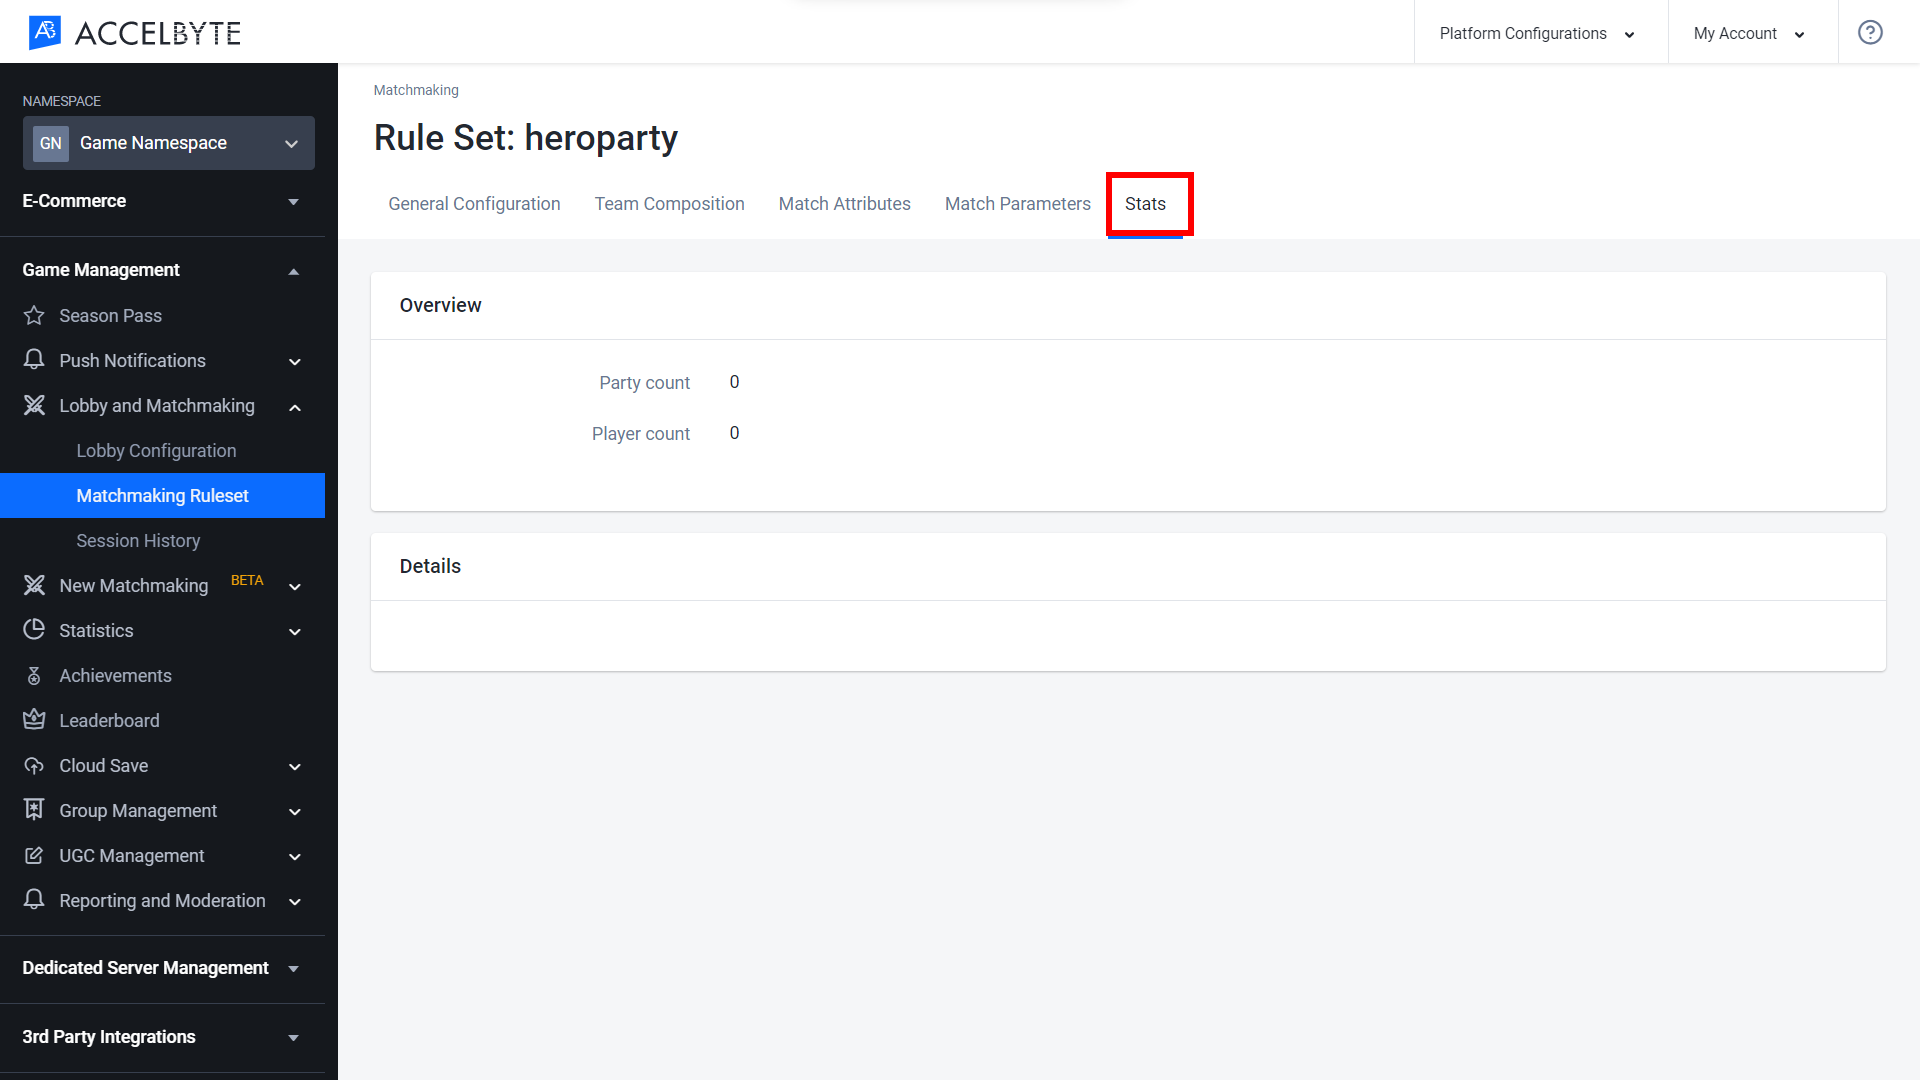Click the Push Notifications bell icon
This screenshot has width=1920, height=1080.
34,360
